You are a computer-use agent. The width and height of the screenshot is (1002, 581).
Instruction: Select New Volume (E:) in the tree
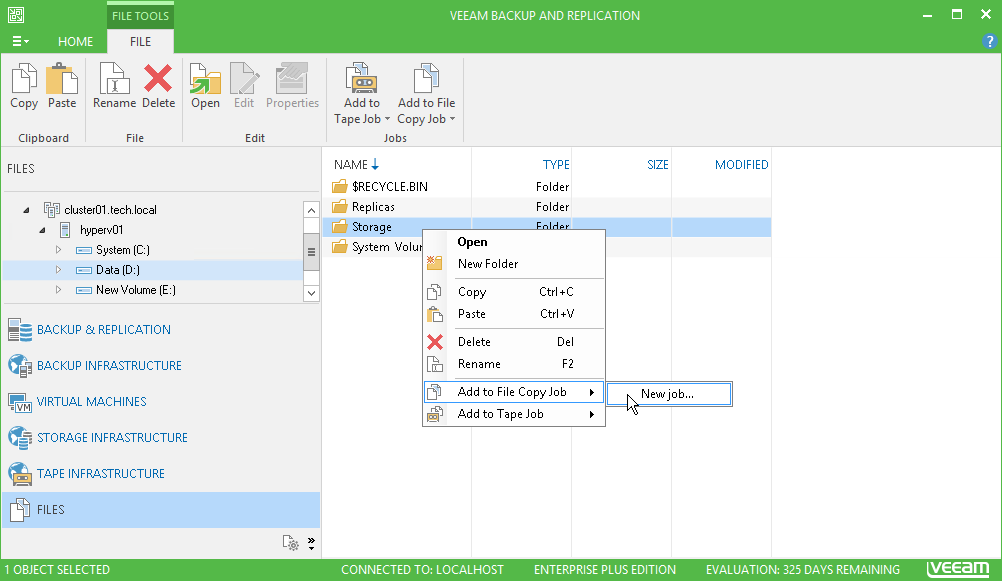(135, 290)
